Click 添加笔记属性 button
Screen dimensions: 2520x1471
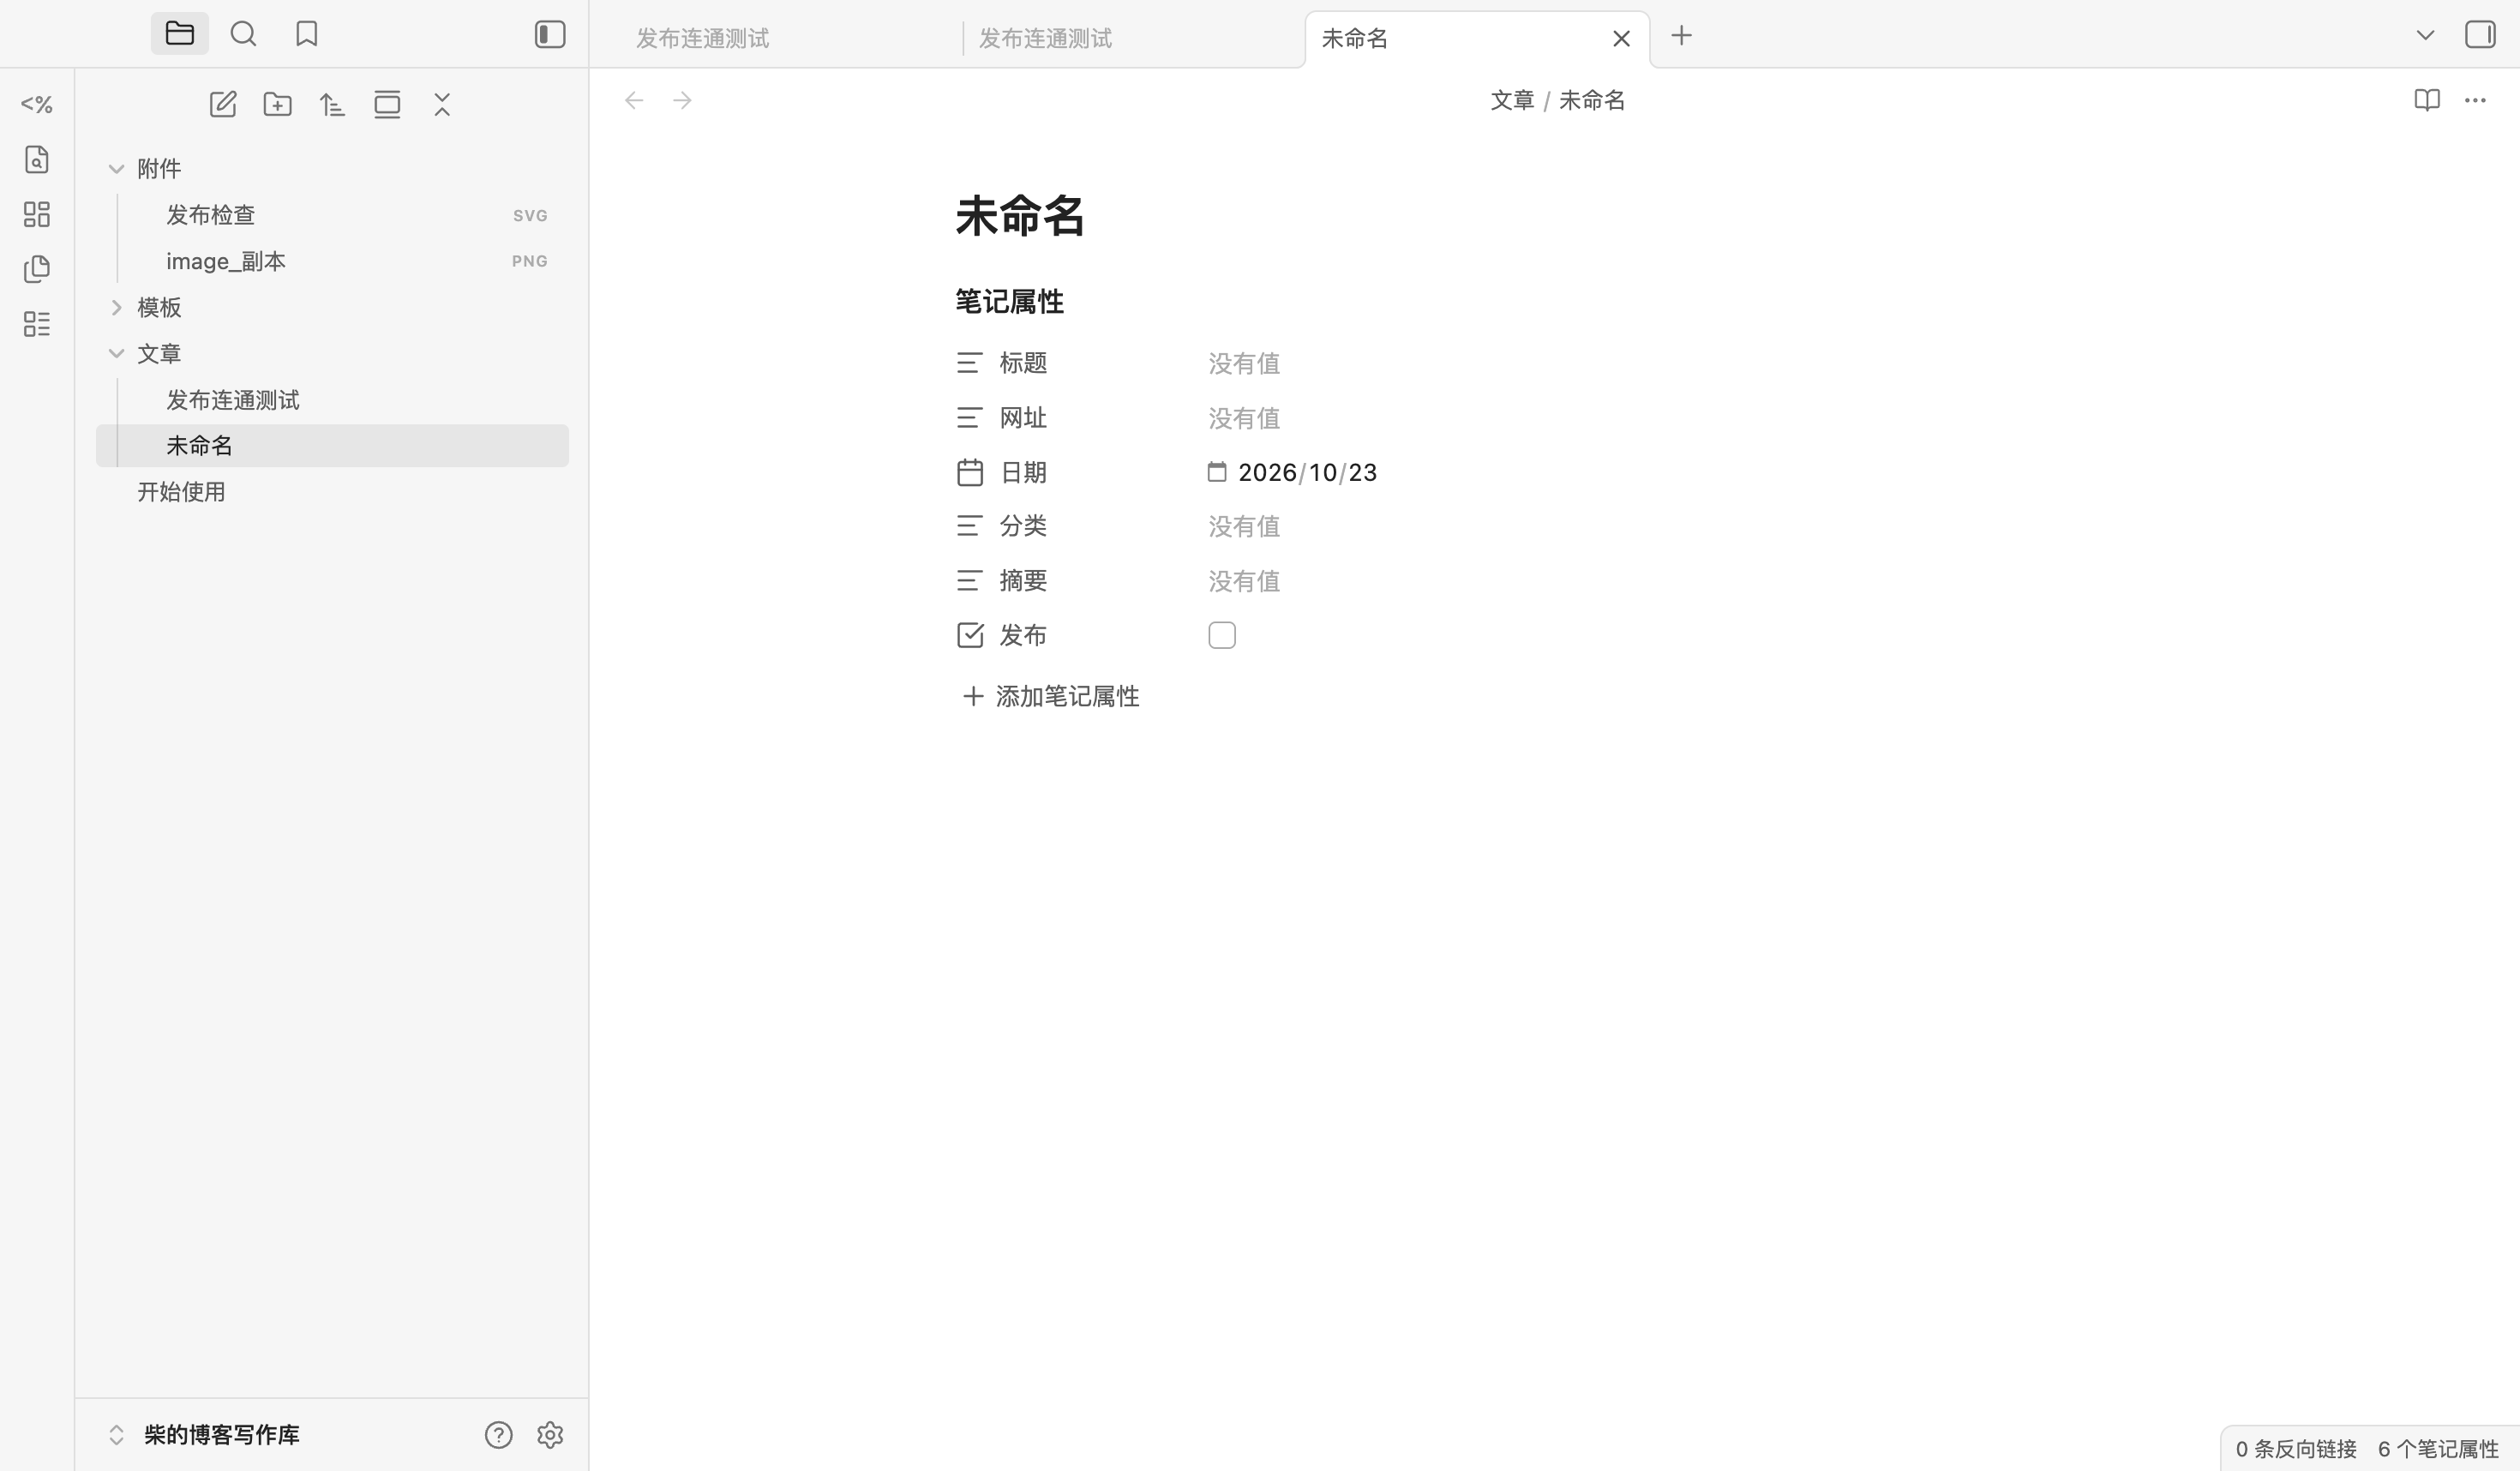[x=1050, y=696]
